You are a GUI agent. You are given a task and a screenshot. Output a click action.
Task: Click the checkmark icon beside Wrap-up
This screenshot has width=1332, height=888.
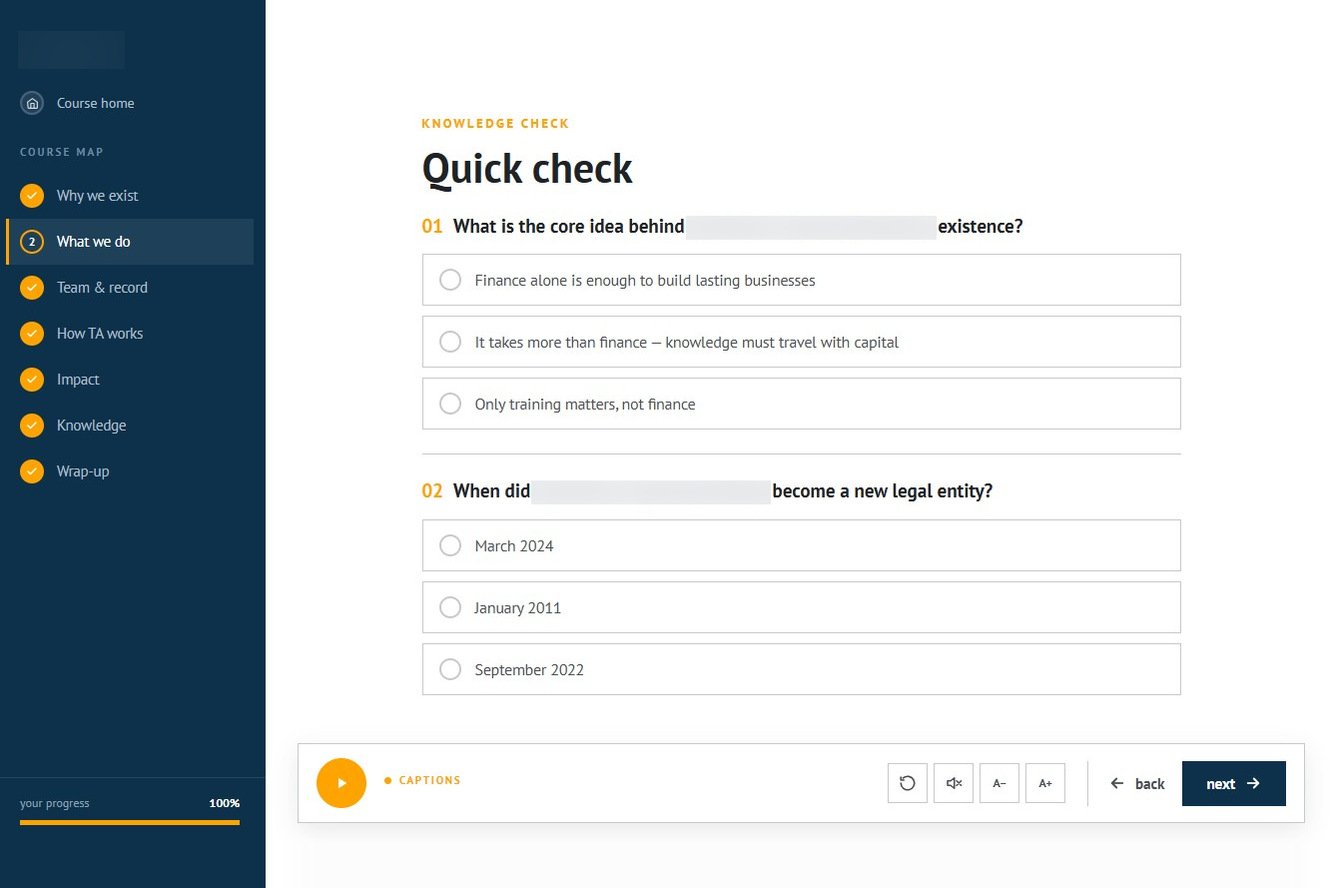point(32,472)
